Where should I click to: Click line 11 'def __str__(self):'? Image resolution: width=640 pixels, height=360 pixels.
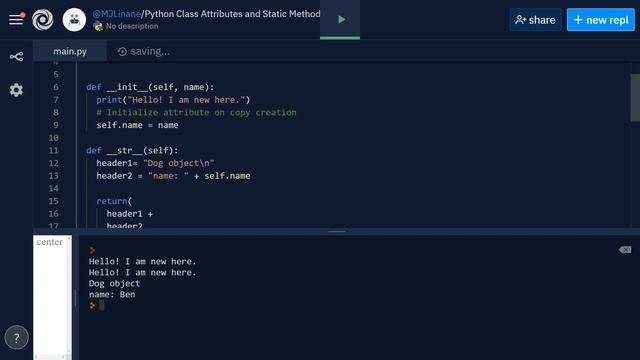[x=132, y=150]
